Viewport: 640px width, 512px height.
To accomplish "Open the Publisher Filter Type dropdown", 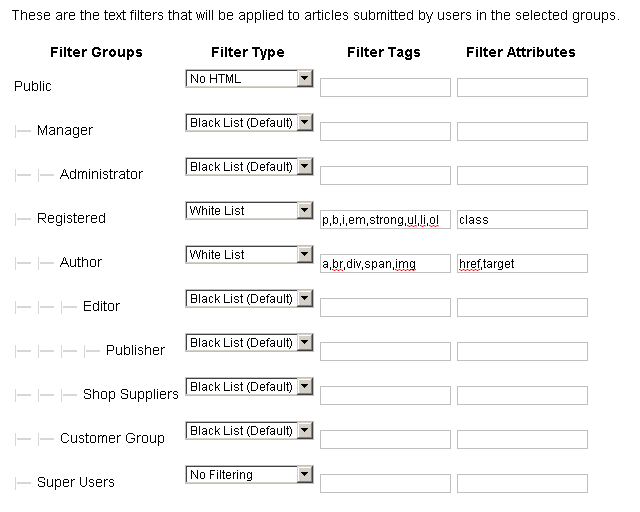I will pyautogui.click(x=250, y=343).
